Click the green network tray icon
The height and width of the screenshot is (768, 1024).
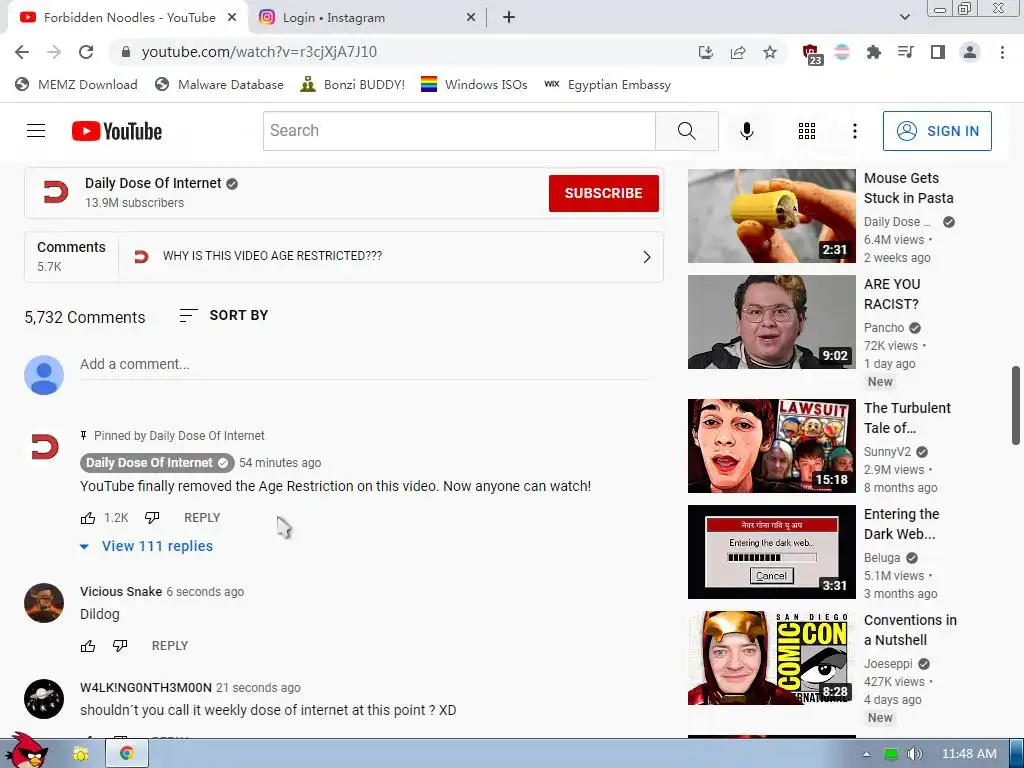pos(891,754)
